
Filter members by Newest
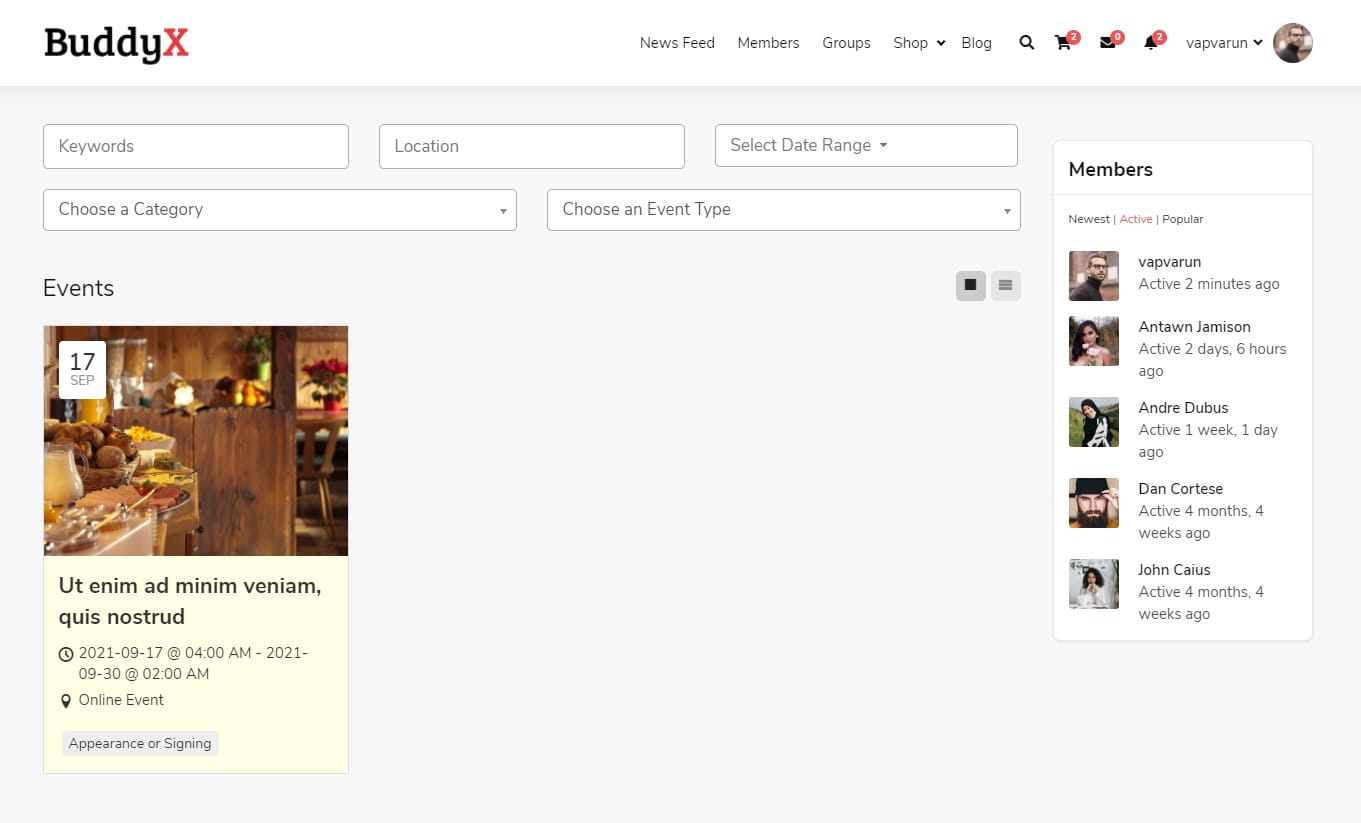click(1088, 219)
